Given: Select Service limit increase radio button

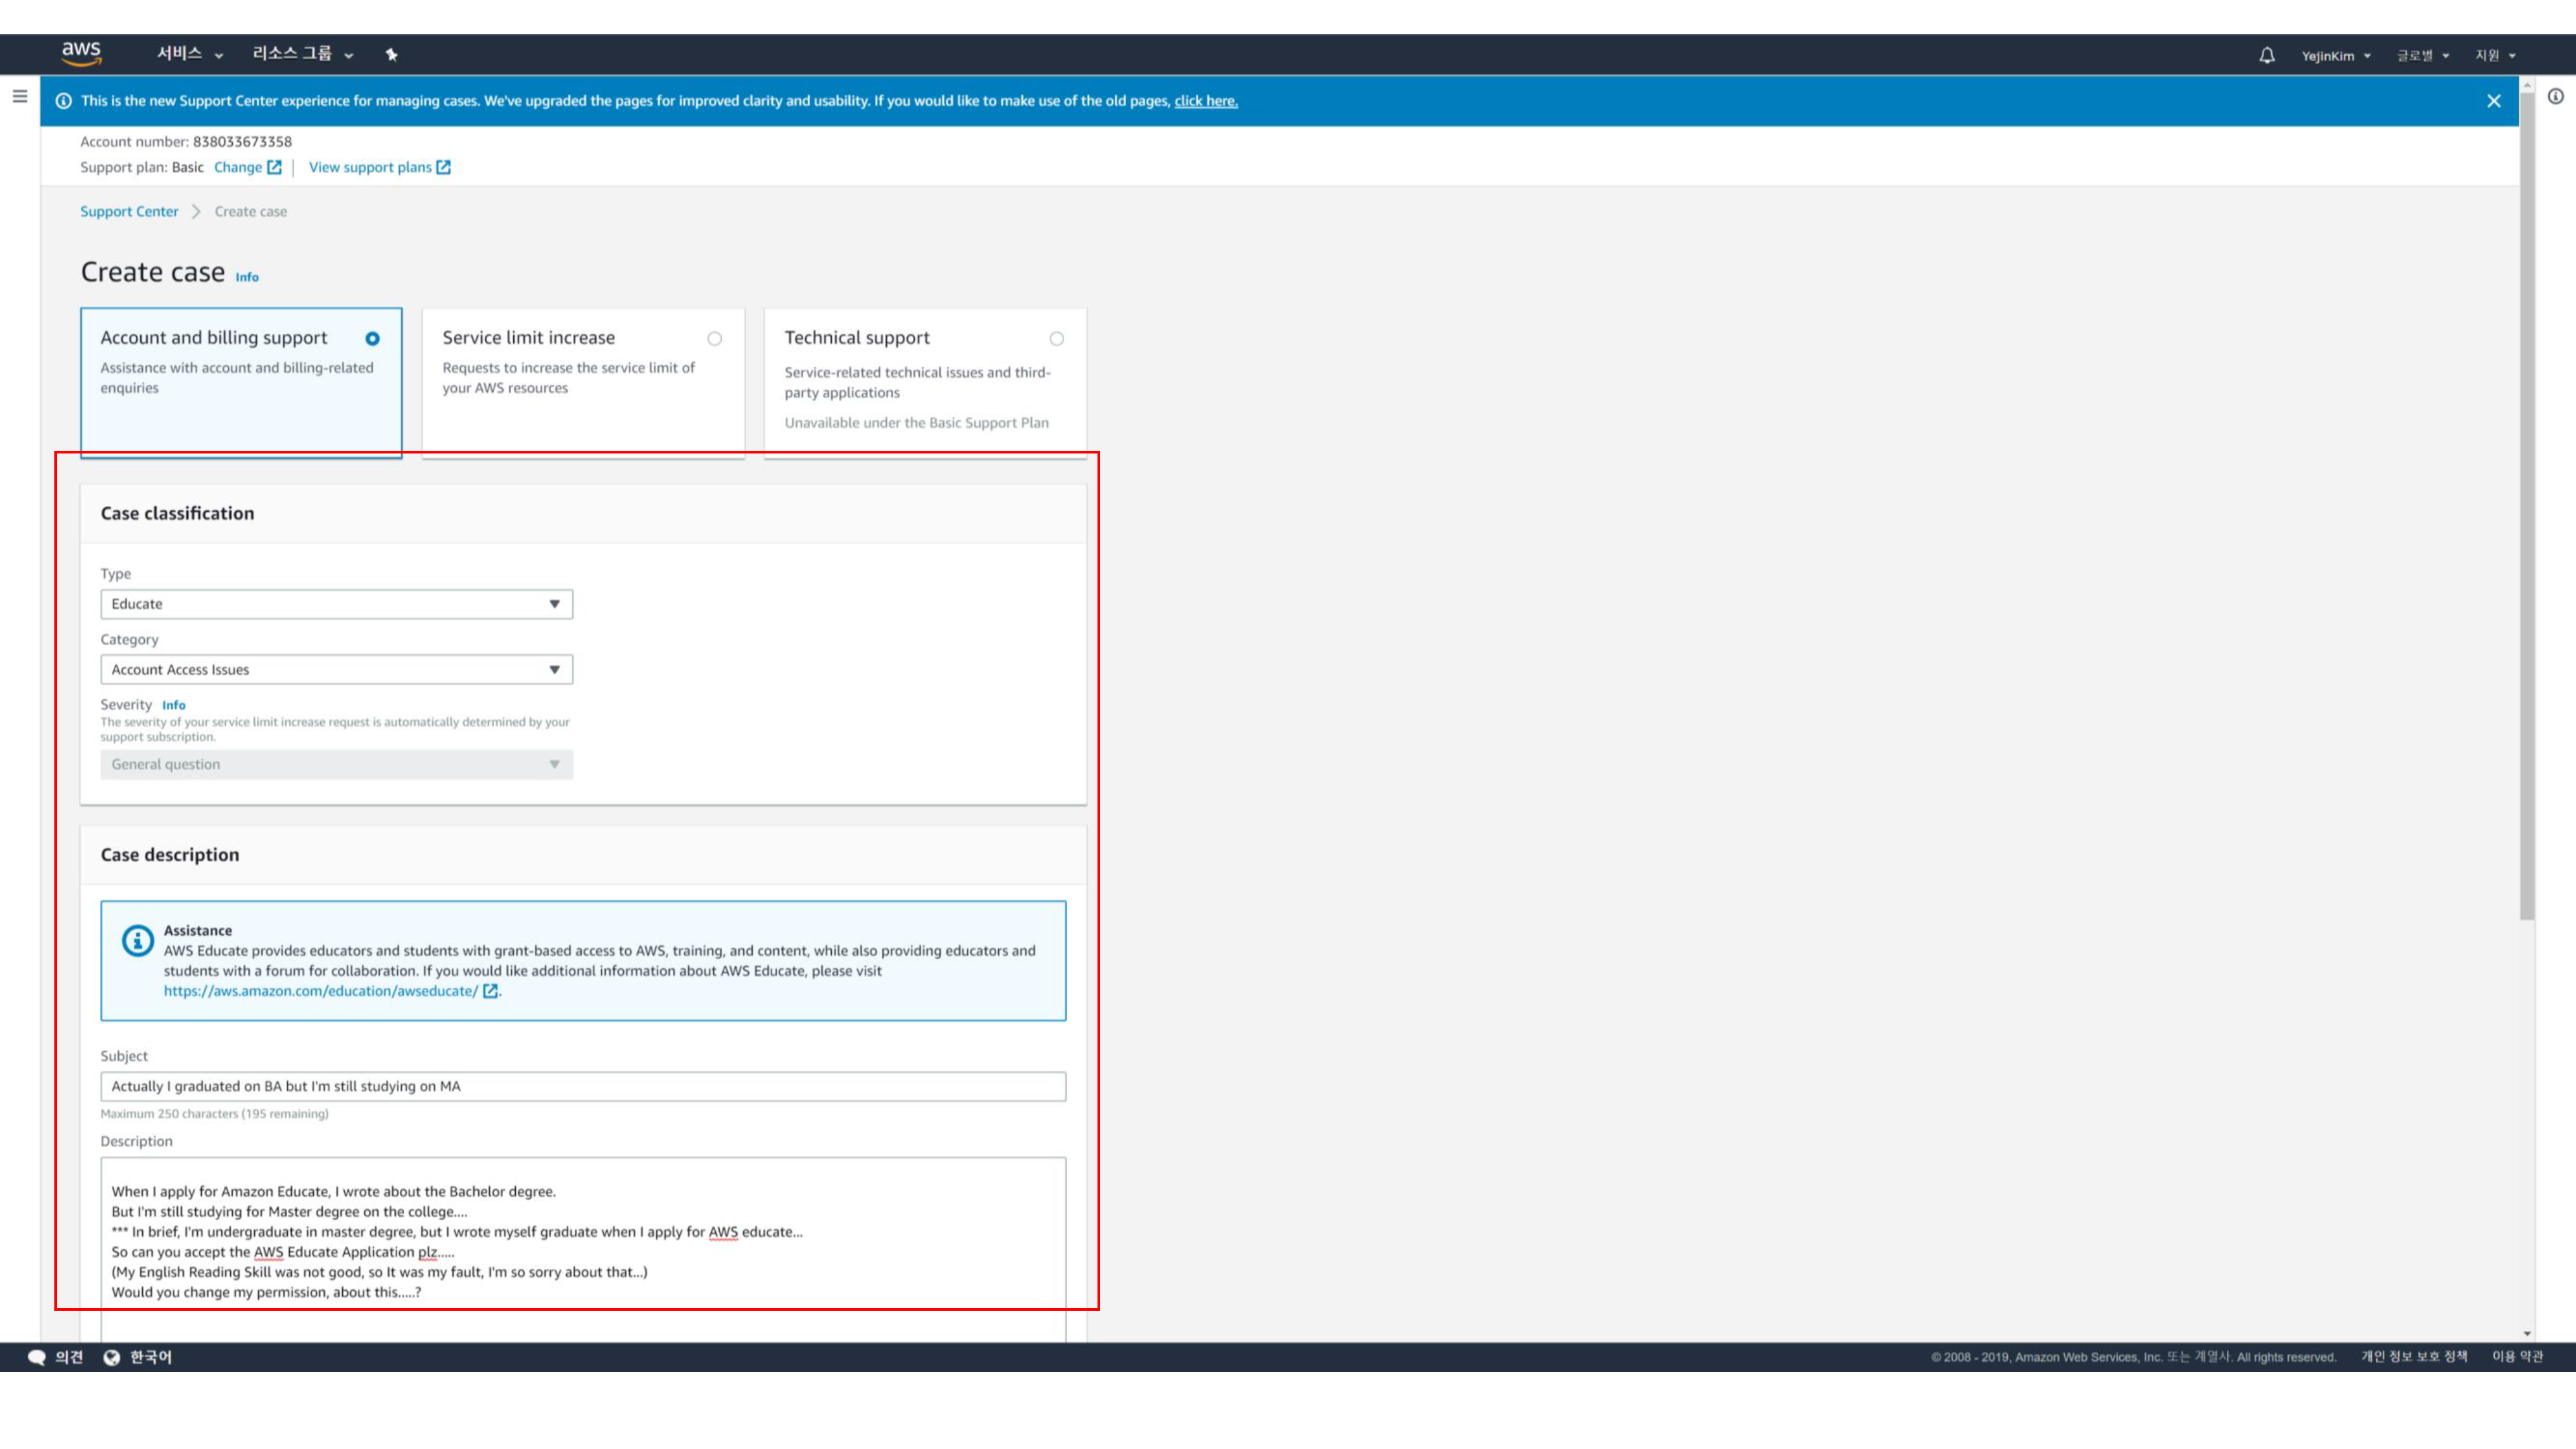Looking at the screenshot, I should [714, 339].
